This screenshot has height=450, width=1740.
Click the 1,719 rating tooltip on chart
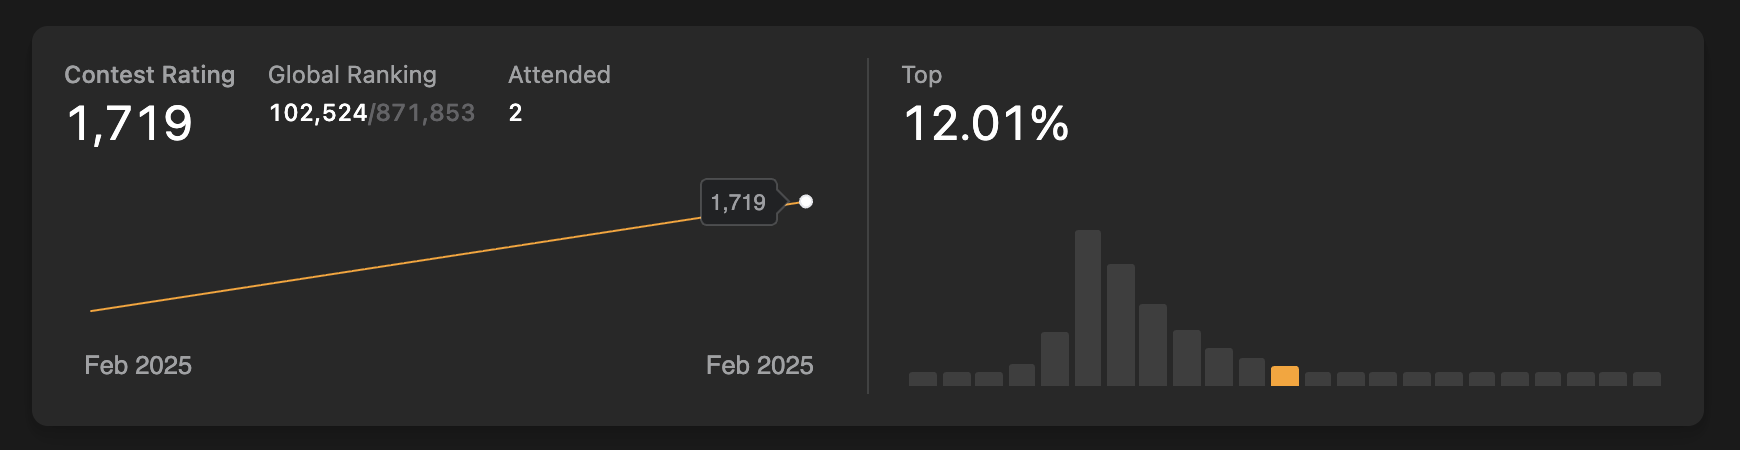(x=739, y=203)
